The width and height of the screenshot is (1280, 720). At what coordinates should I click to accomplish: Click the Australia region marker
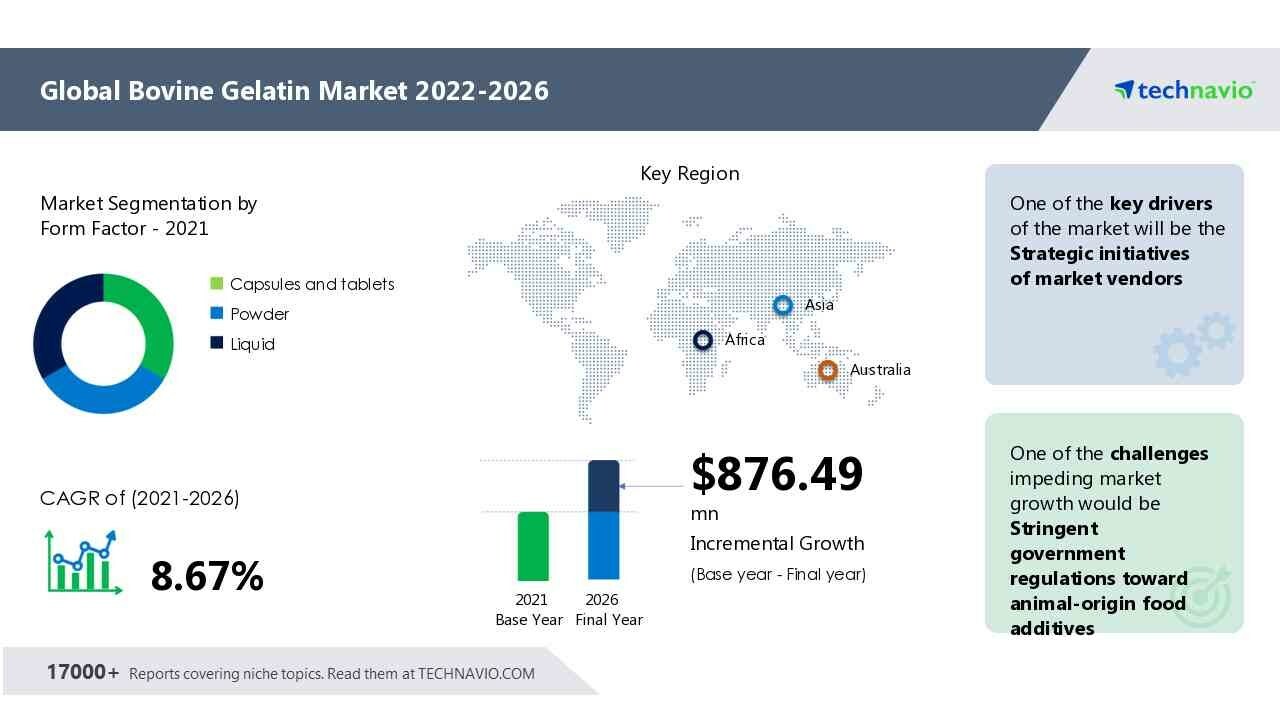click(x=827, y=370)
